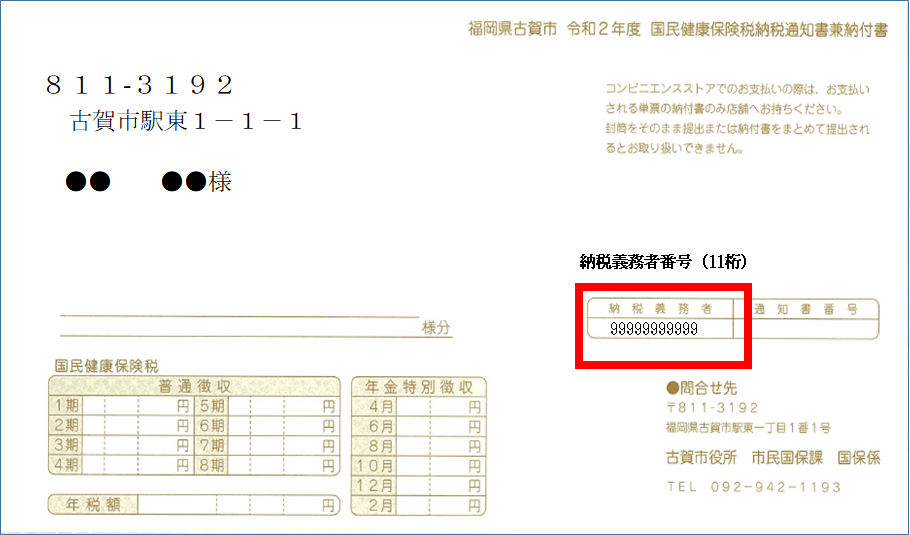Click the '●問合せ先' heading
The image size is (910, 535).
coord(701,388)
